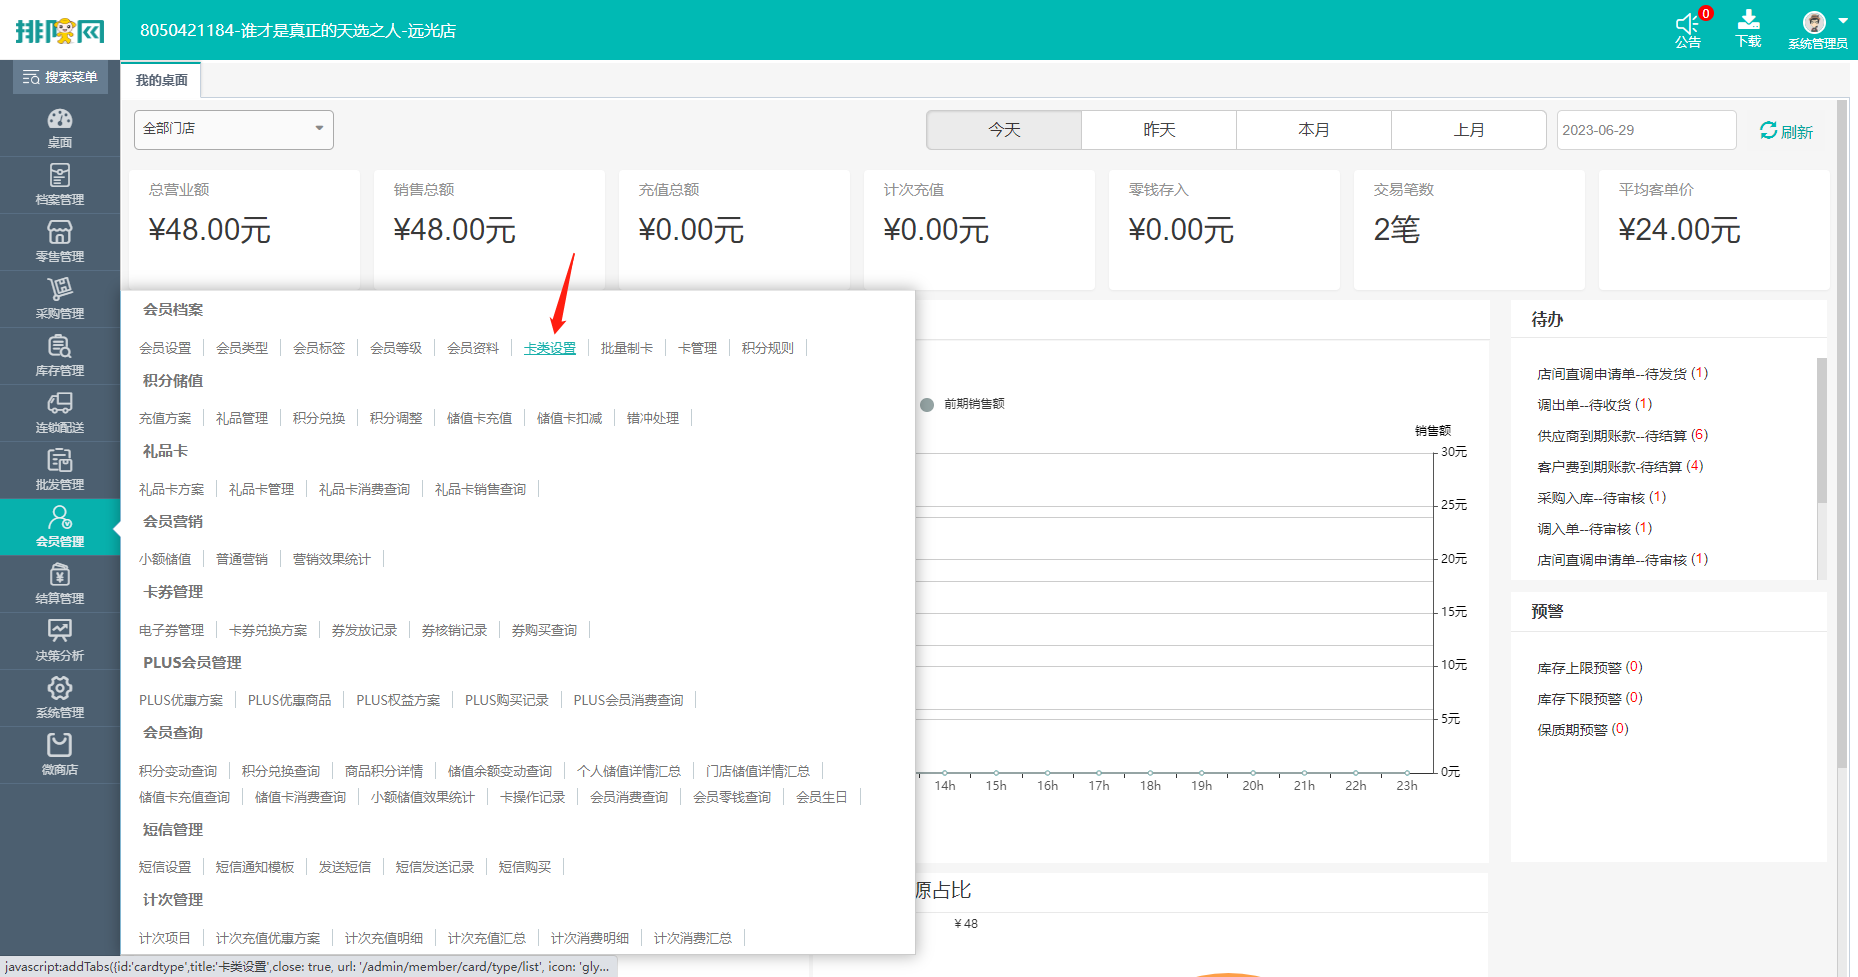Open PLUS优惠方案 menu link

(181, 700)
